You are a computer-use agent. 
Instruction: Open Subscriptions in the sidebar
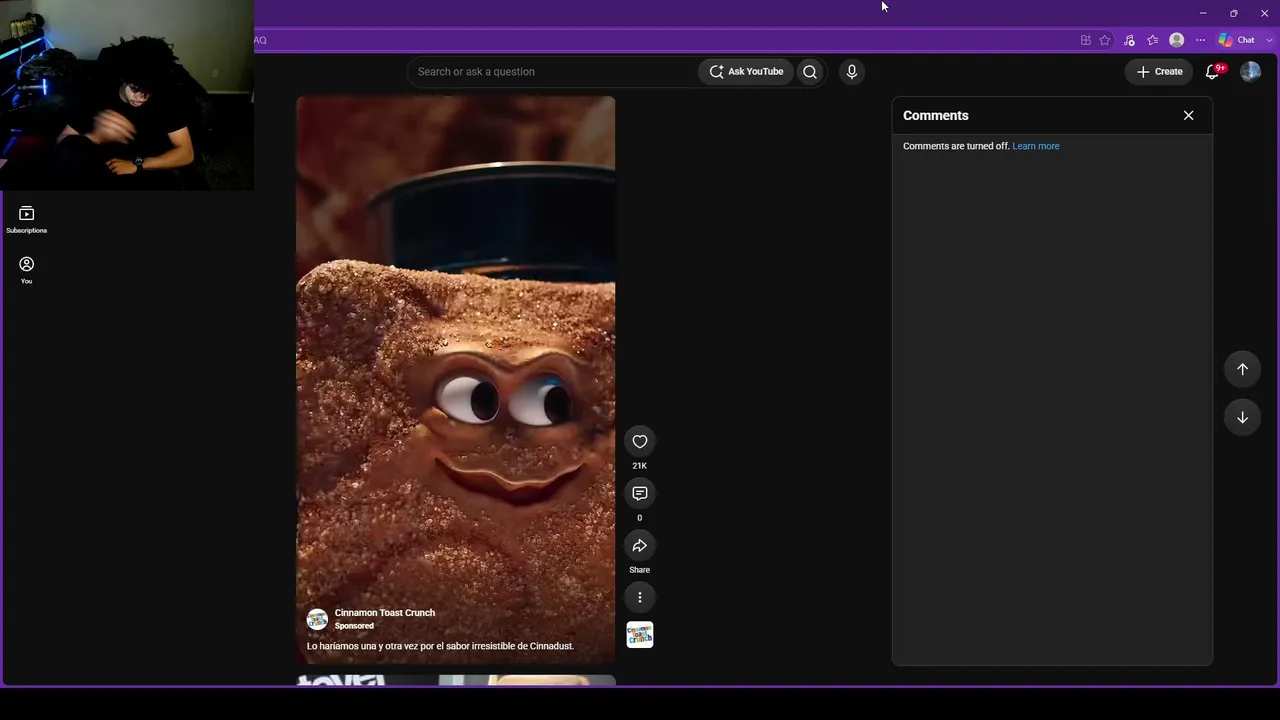(x=27, y=220)
